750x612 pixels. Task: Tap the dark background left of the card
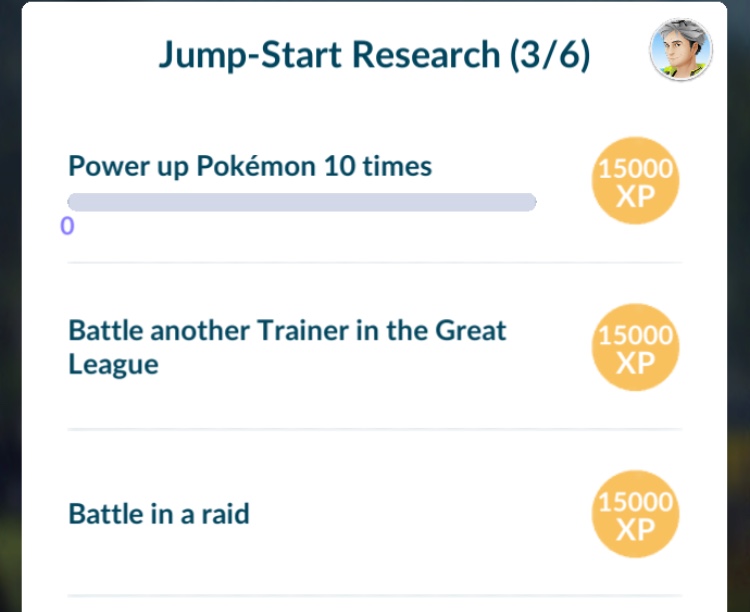click(x=10, y=300)
